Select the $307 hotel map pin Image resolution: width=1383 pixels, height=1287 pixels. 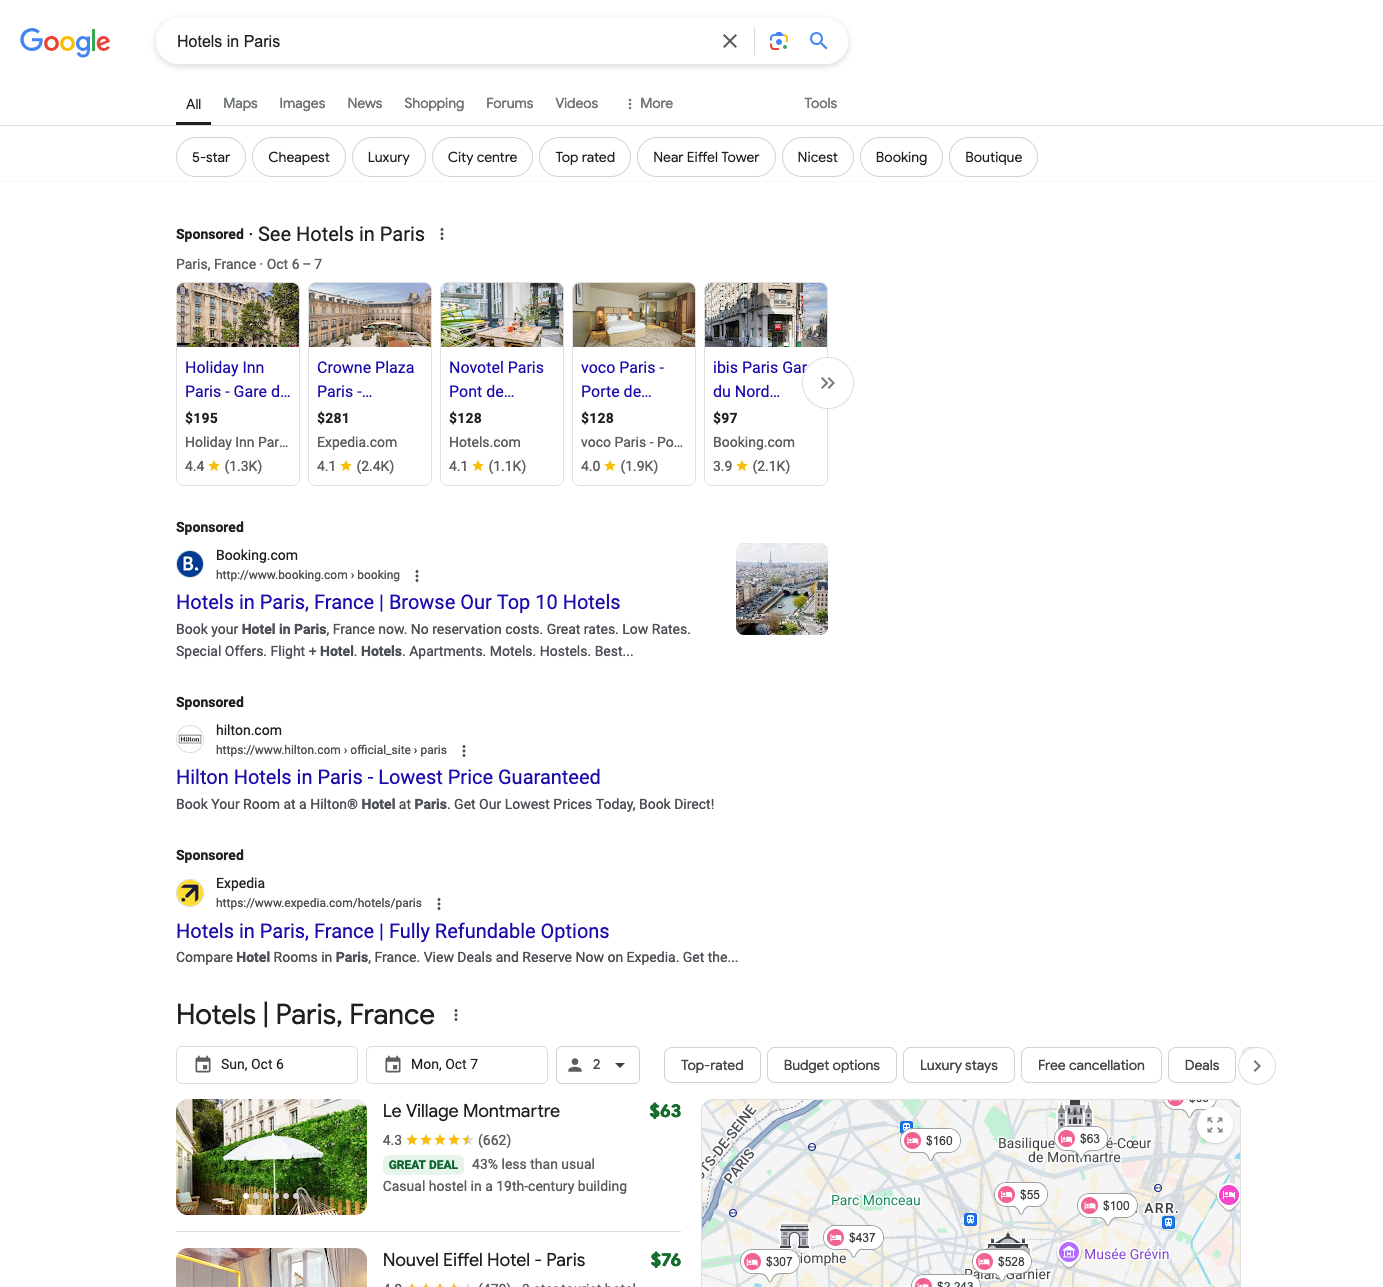(x=770, y=1262)
